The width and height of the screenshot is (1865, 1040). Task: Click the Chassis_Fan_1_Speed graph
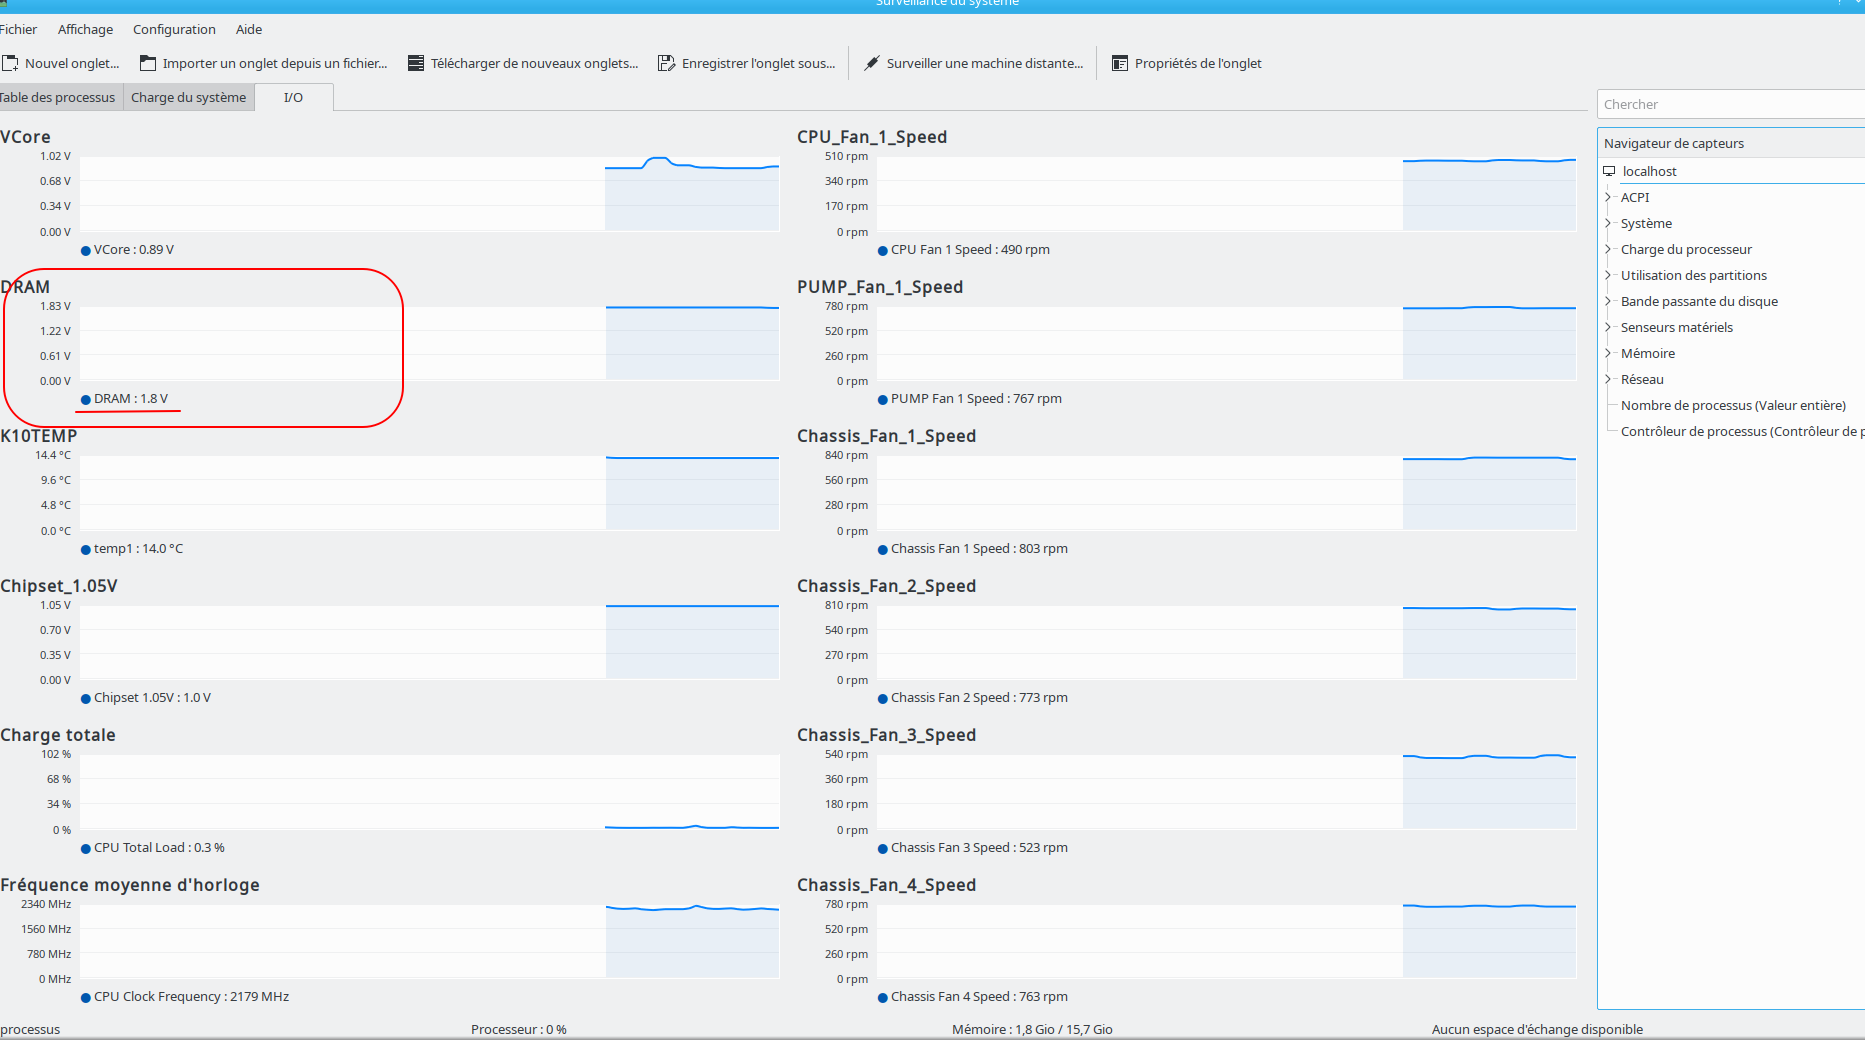[x=1226, y=493]
